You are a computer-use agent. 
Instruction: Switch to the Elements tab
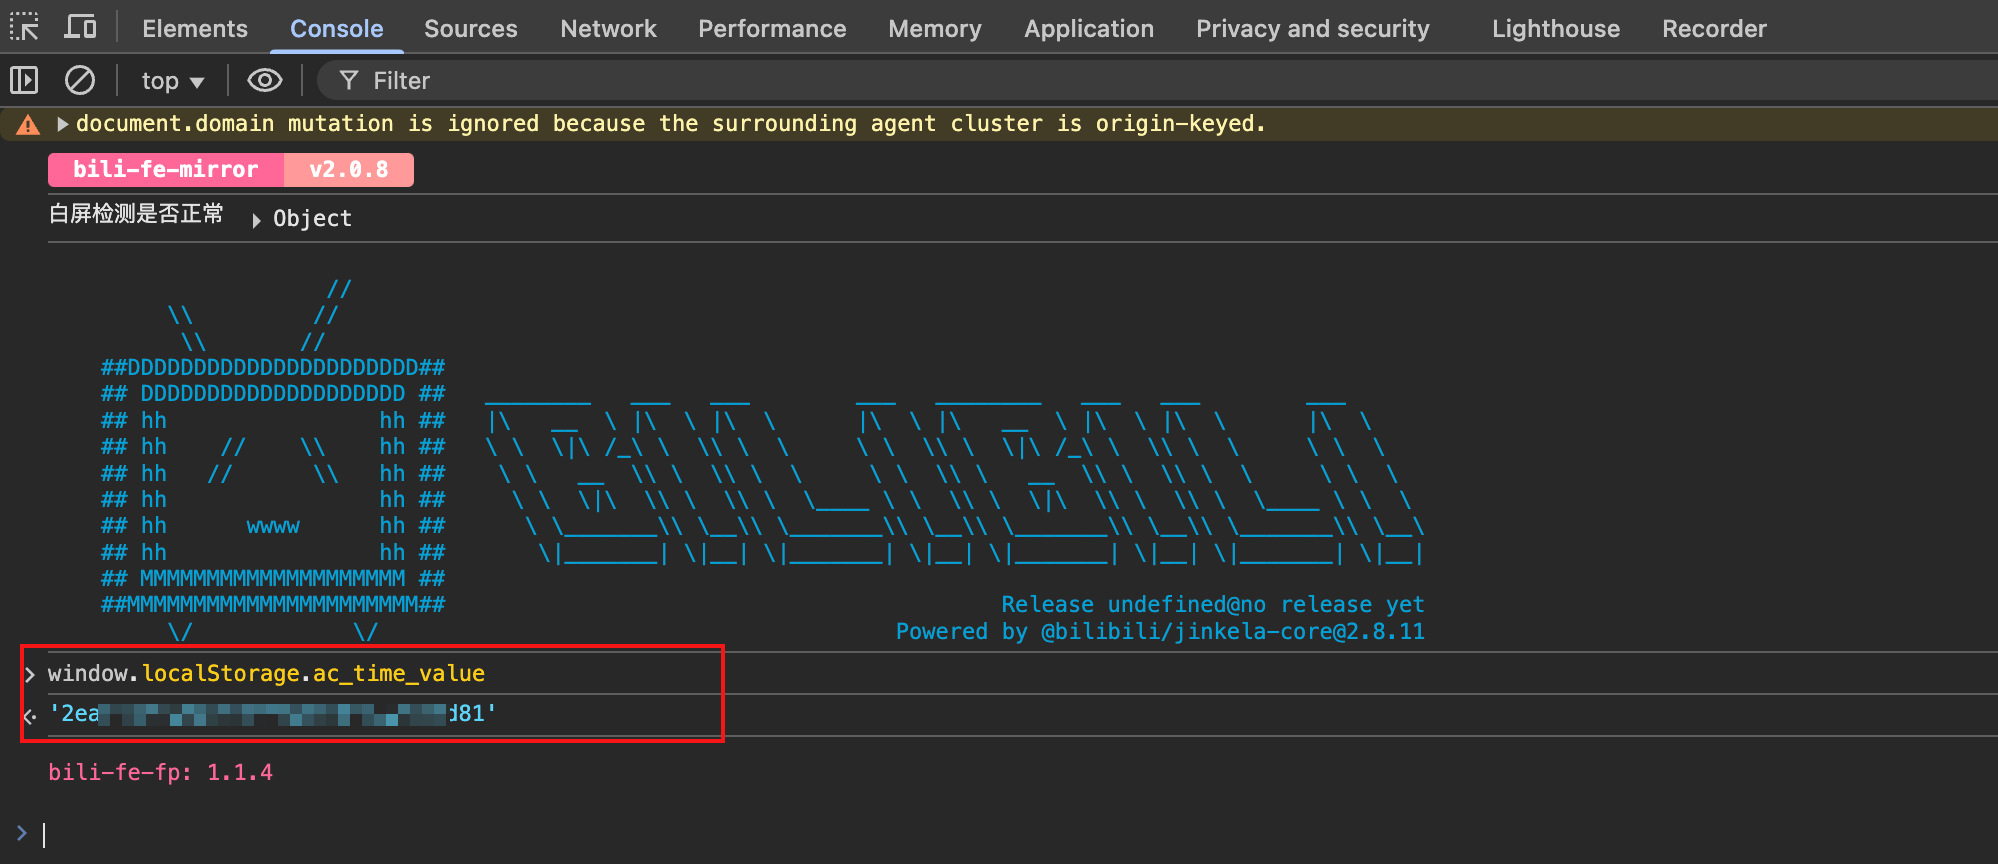click(195, 28)
